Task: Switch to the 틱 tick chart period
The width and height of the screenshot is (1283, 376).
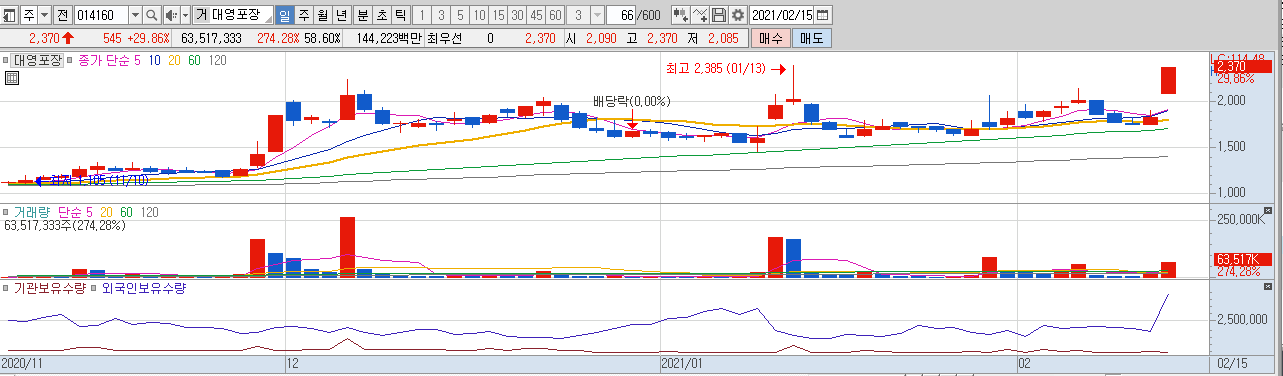Action: (x=400, y=15)
